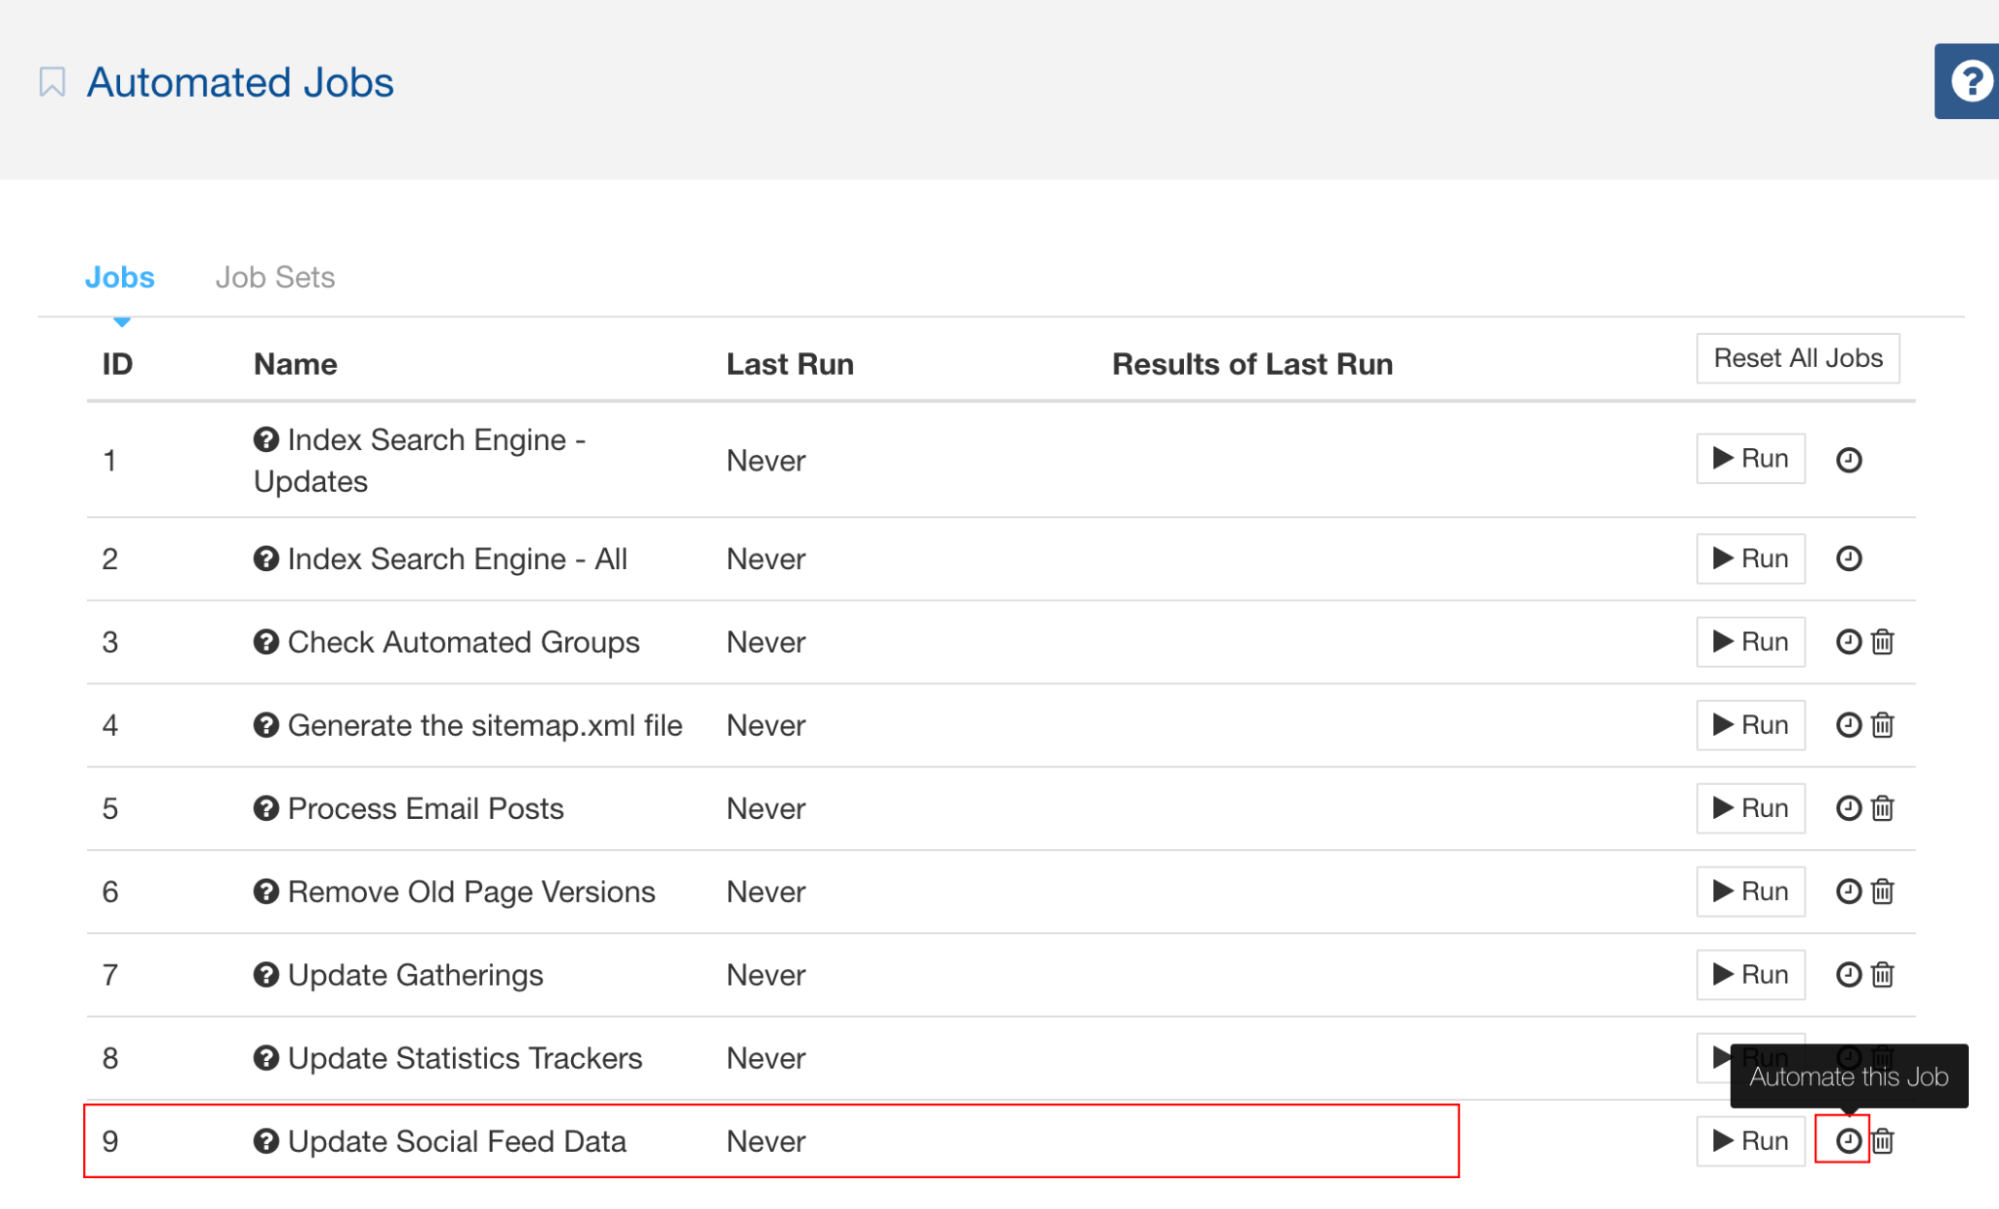Automate the Remove Old Page Versions job

[x=1848, y=890]
